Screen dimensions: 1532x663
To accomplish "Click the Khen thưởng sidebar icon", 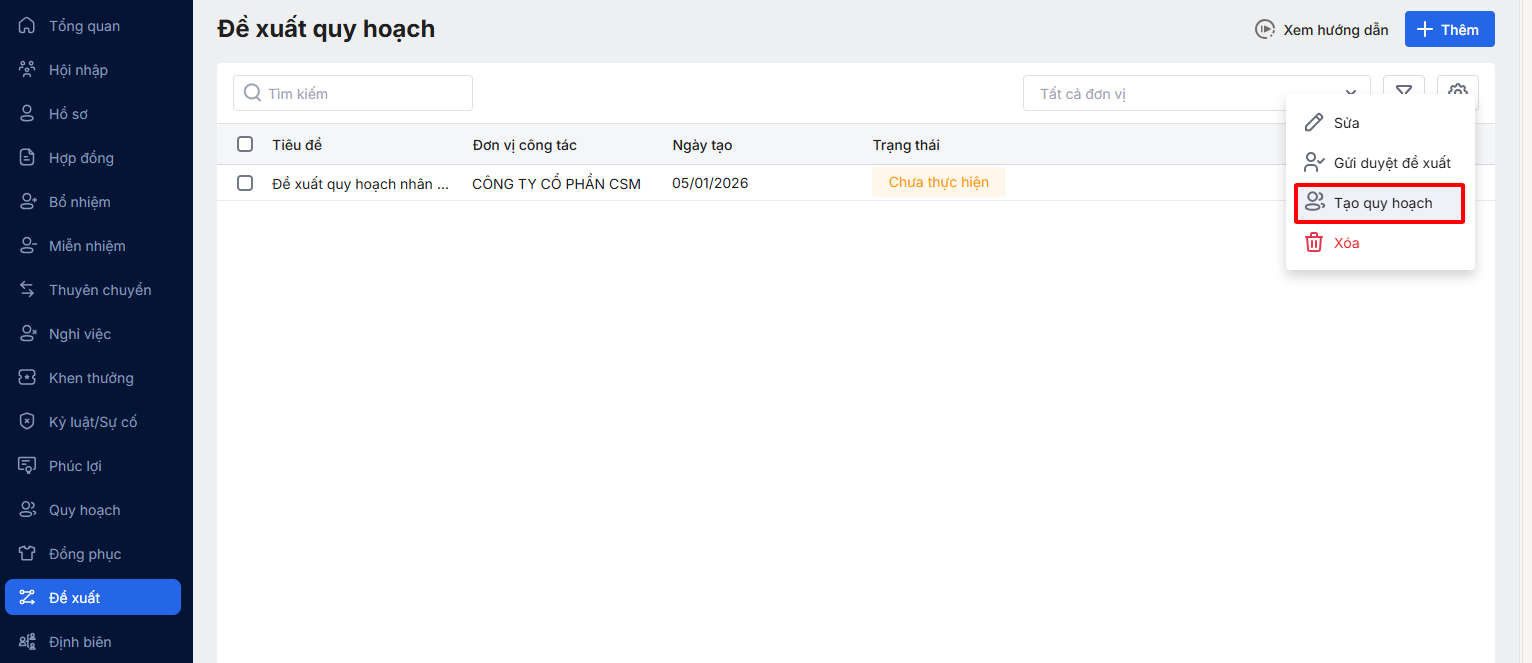I will (x=28, y=378).
